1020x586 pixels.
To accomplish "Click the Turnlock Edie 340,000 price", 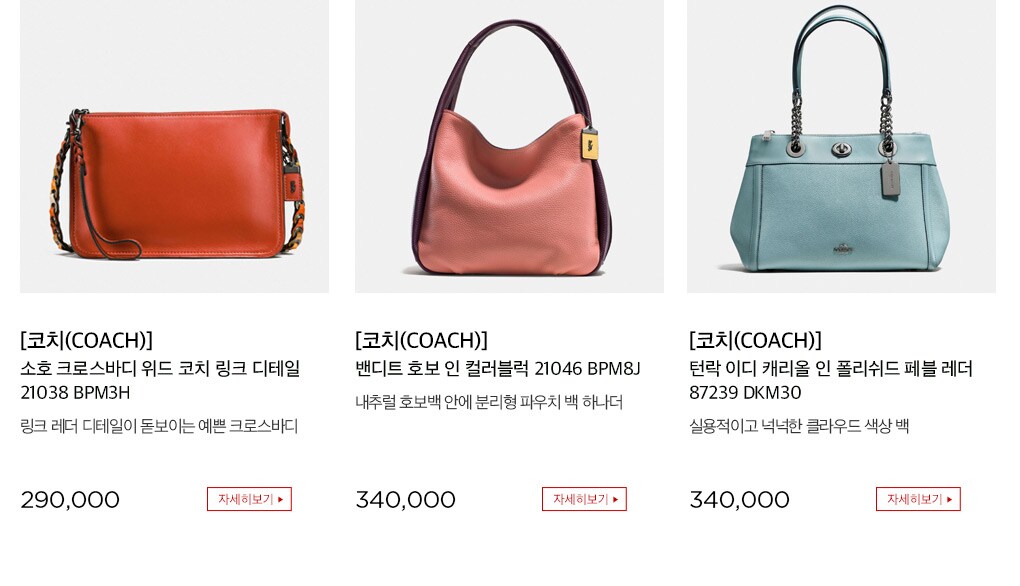I will pyautogui.click(x=740, y=499).
